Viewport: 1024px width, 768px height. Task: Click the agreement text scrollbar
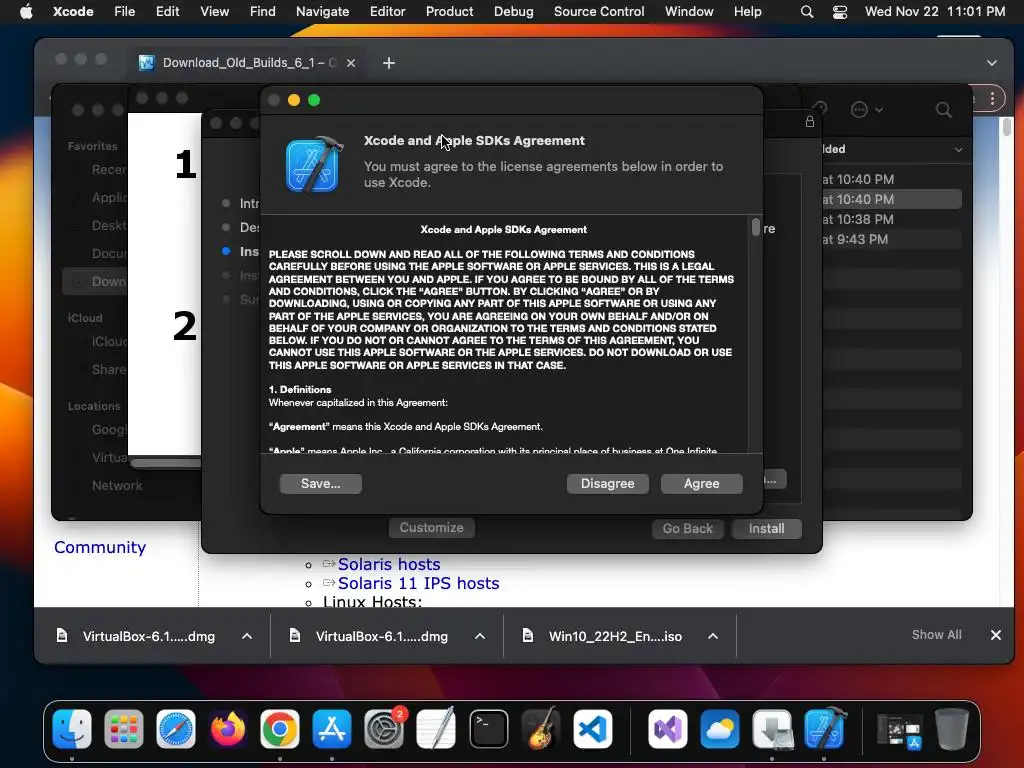(x=756, y=227)
